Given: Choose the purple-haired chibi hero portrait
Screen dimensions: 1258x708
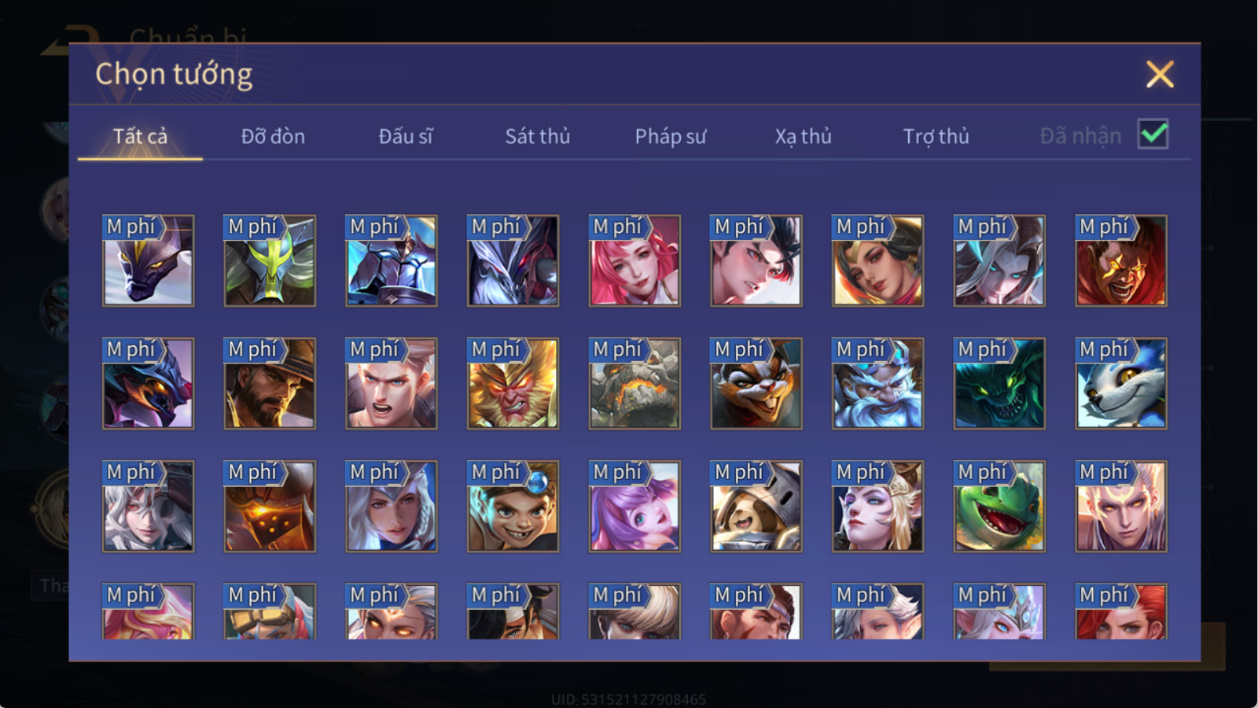Looking at the screenshot, I should pos(635,506).
